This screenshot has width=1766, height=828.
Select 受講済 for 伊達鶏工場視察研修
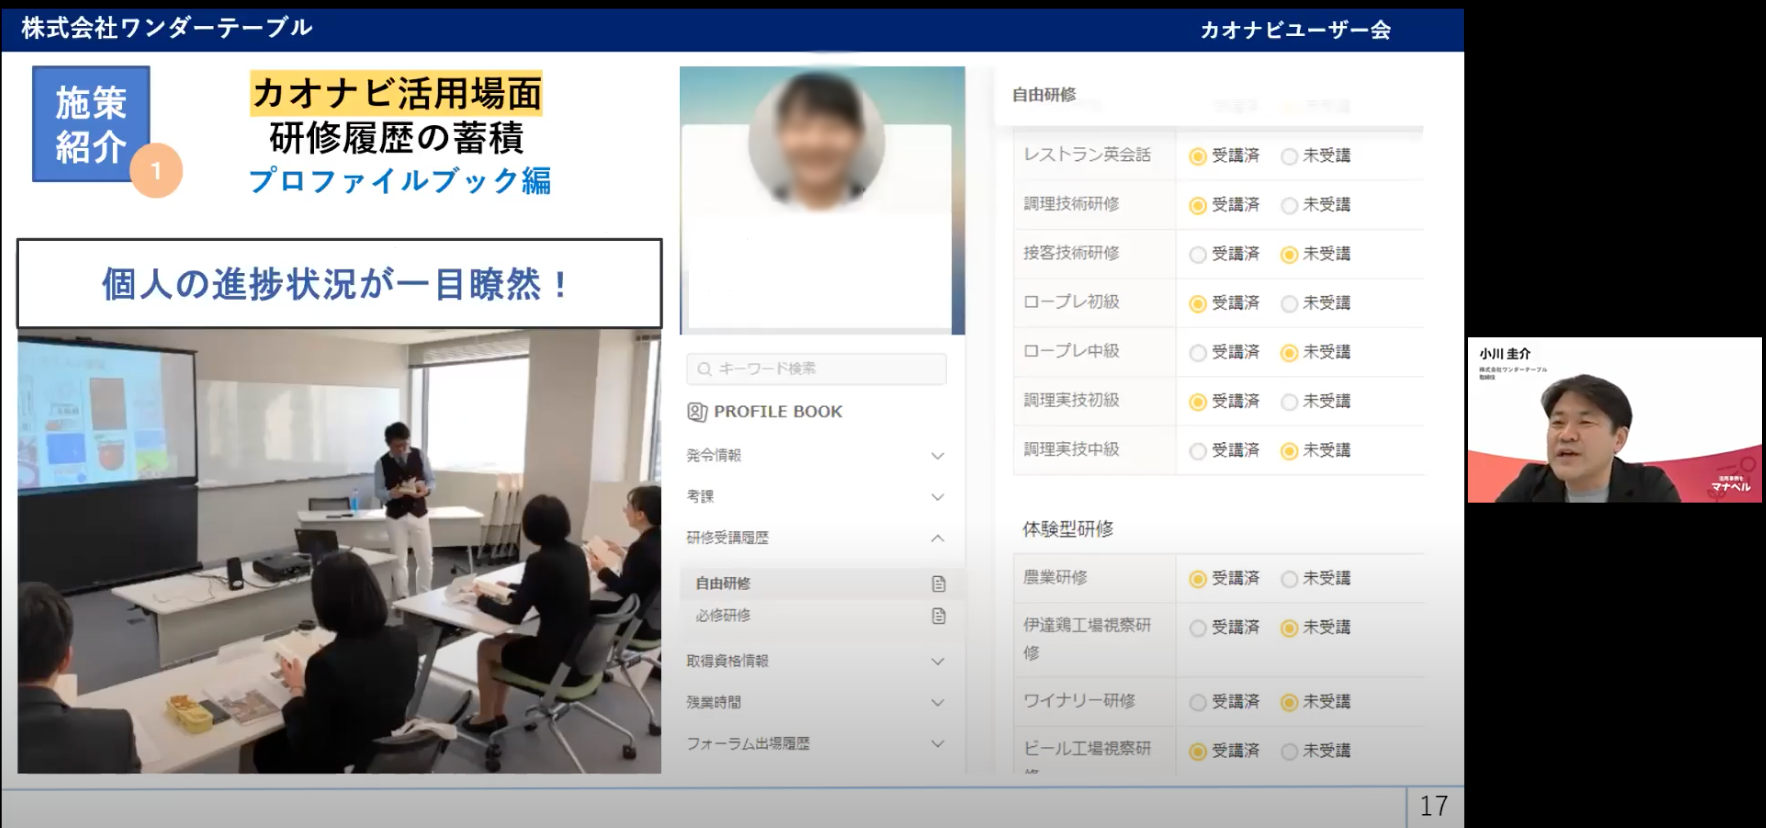1197,628
